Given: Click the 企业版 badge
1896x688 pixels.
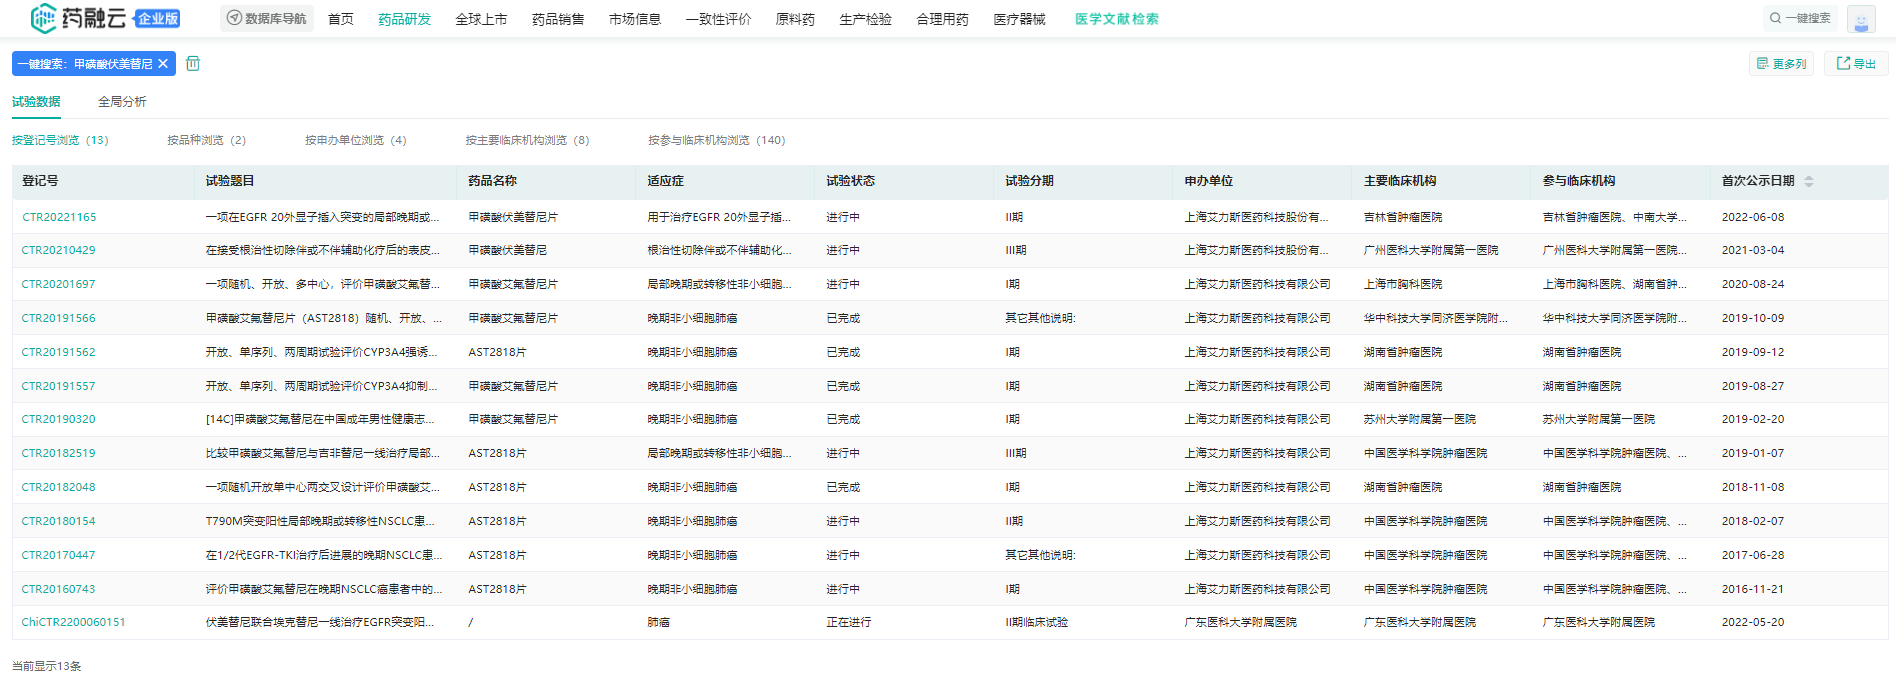Looking at the screenshot, I should [x=158, y=18].
